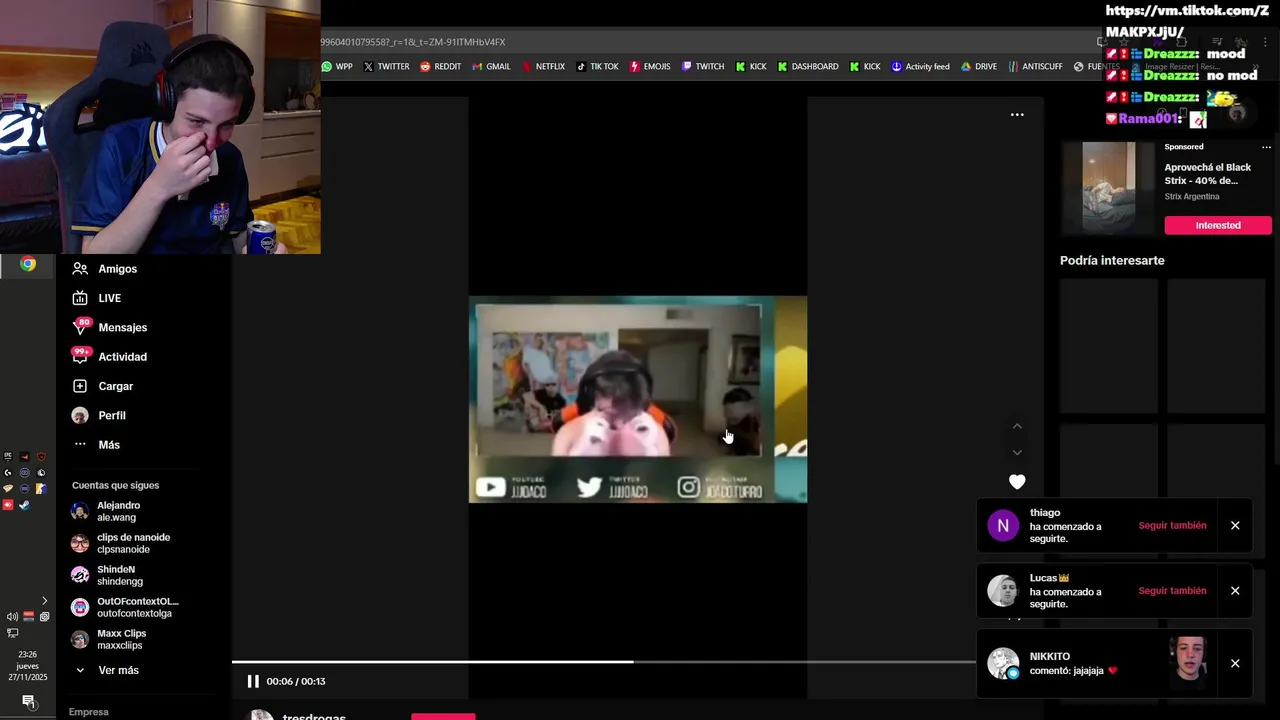Follow thiago back with Seguir también
This screenshot has height=720, width=1280.
coord(1172,525)
